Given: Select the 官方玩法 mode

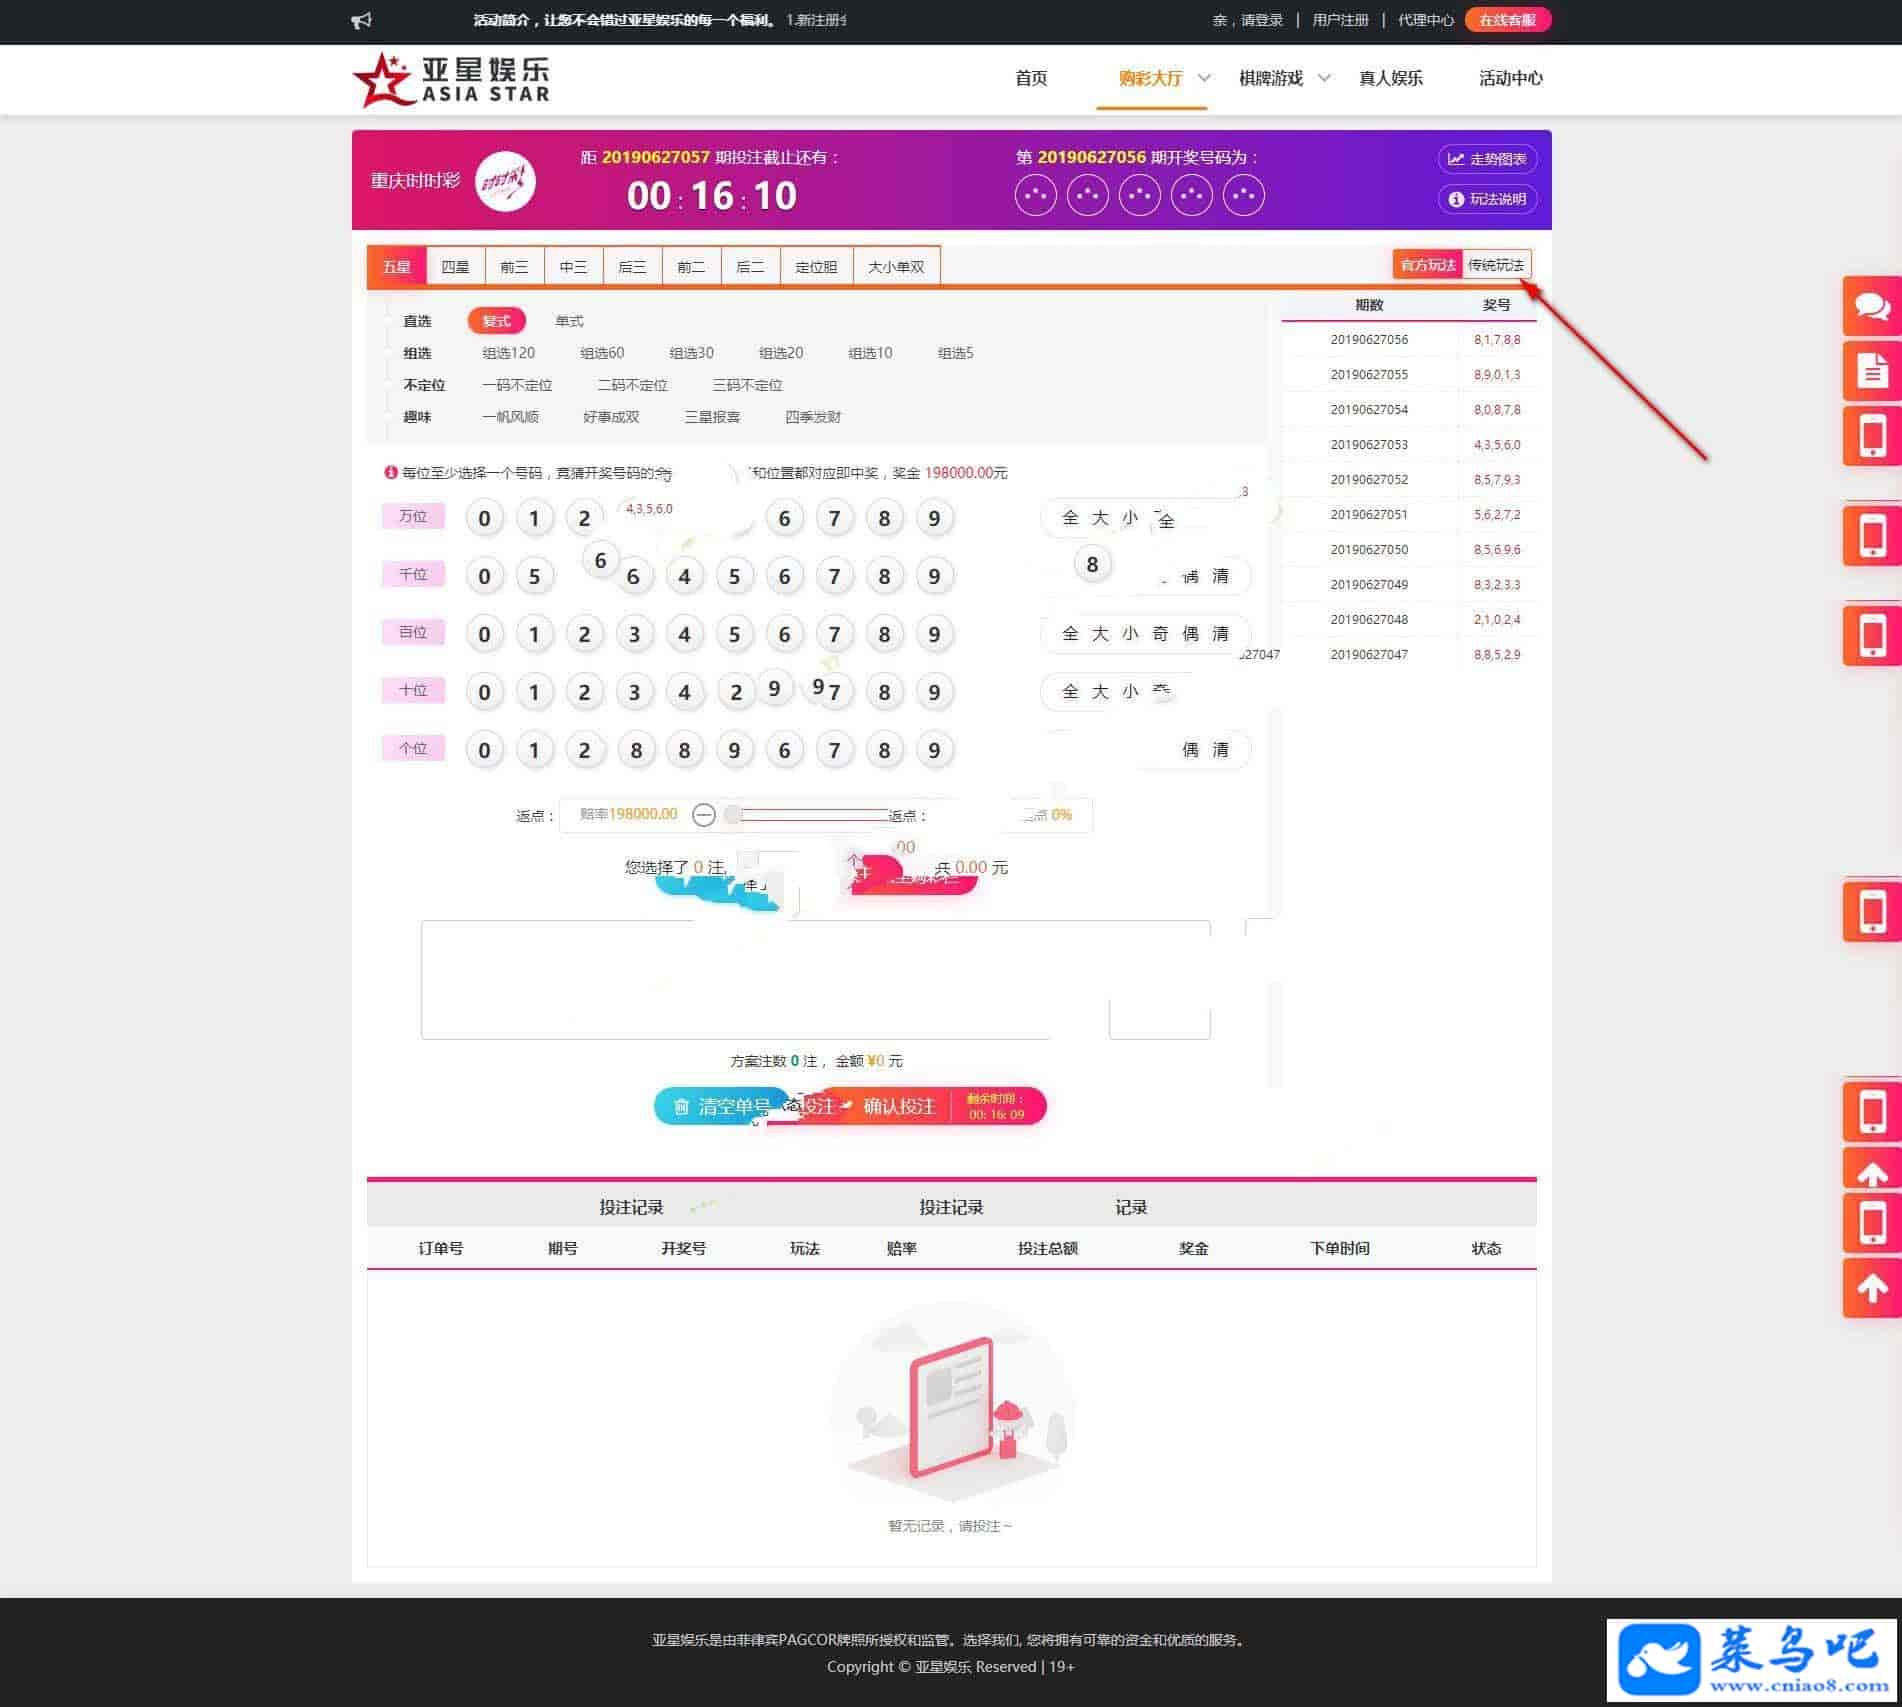Looking at the screenshot, I should click(1427, 265).
